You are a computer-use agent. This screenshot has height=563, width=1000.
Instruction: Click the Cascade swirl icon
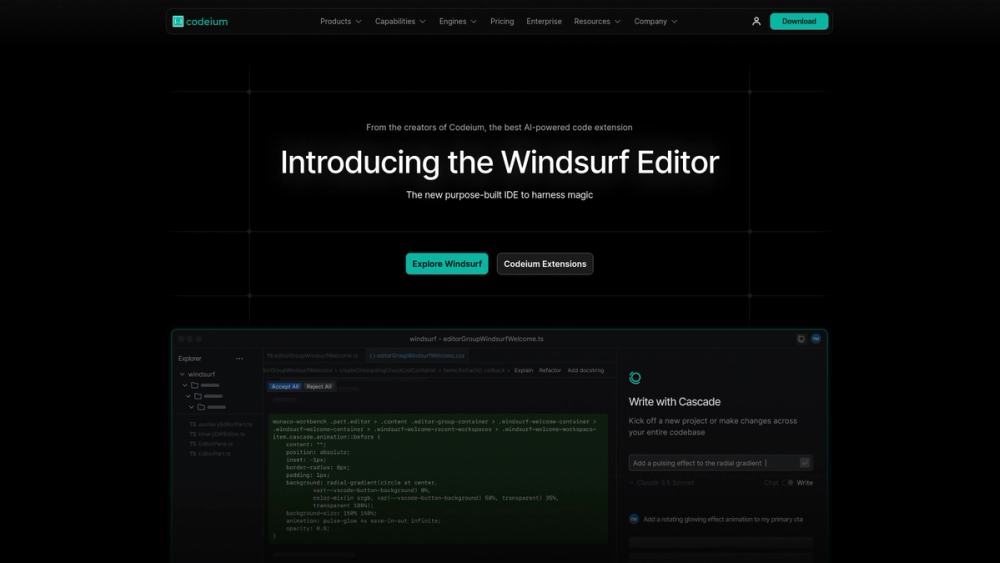[x=635, y=377]
